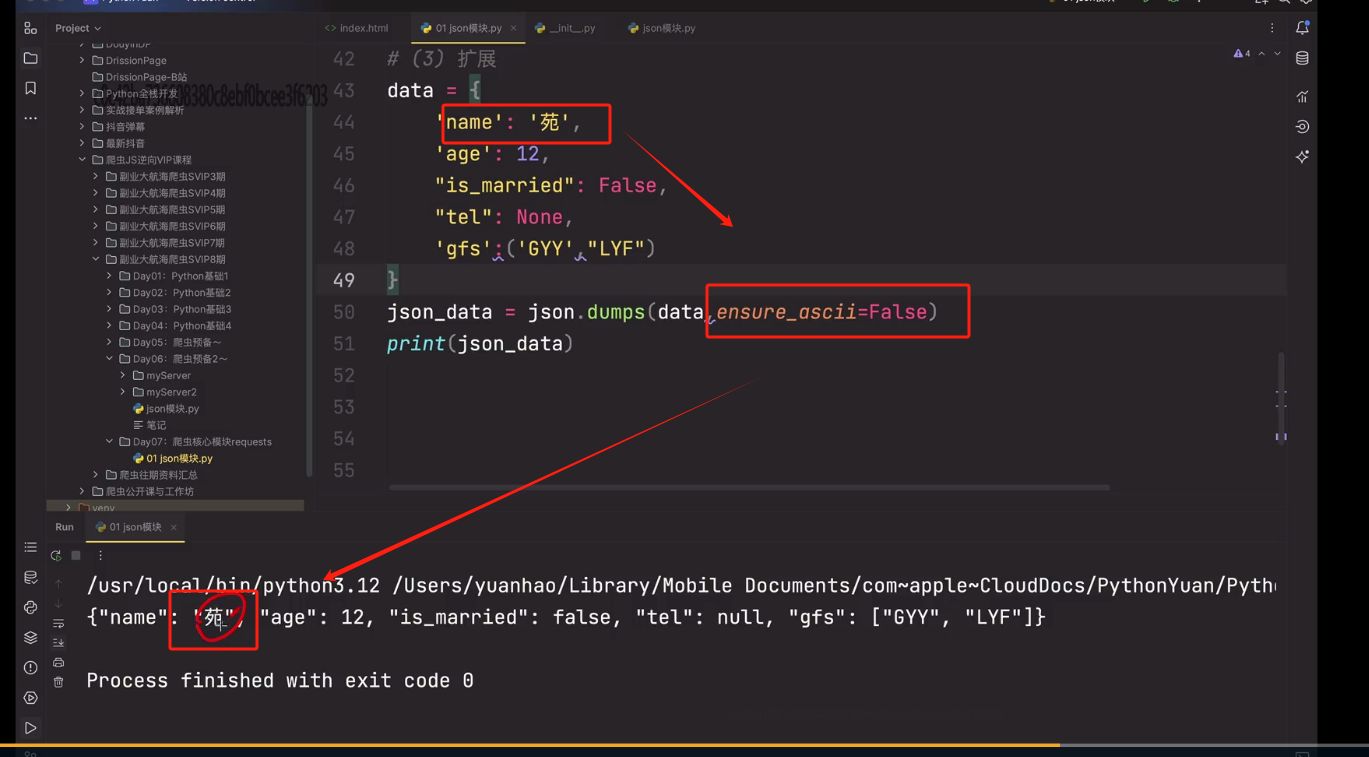Open more run toolbar actions
The width and height of the screenshot is (1369, 757).
coord(100,555)
